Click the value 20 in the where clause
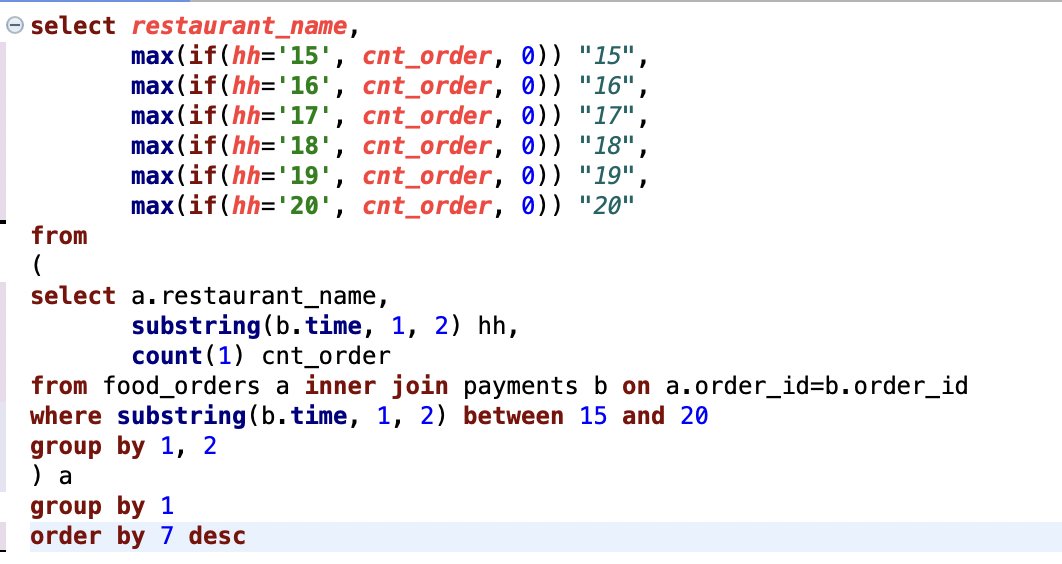This screenshot has width=1062, height=564. pyautogui.click(x=694, y=416)
